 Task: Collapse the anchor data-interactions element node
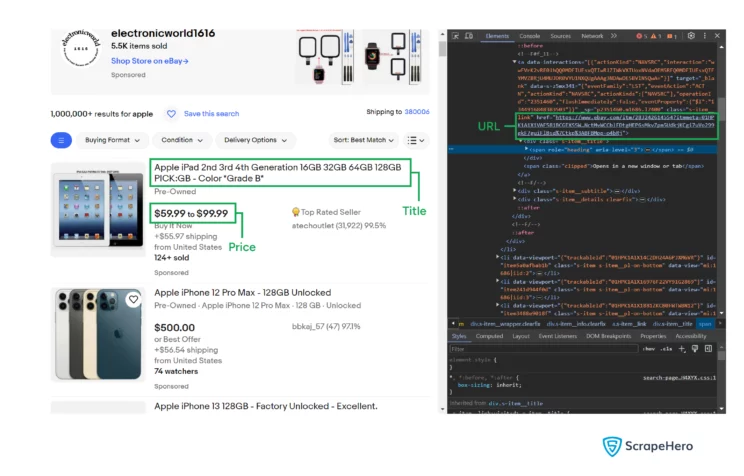[514, 62]
